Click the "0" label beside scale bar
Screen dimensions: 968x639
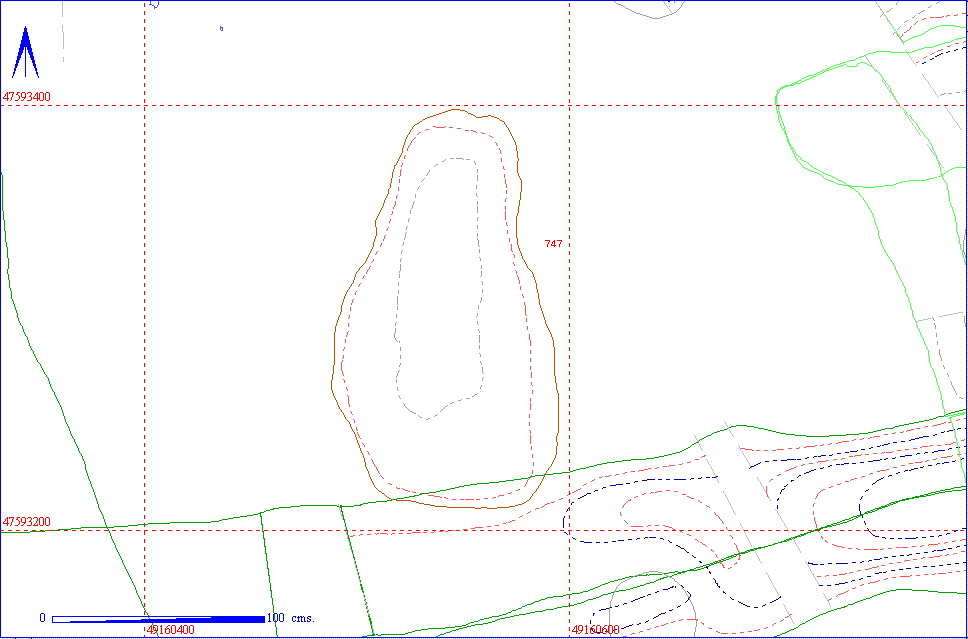pos(42,618)
